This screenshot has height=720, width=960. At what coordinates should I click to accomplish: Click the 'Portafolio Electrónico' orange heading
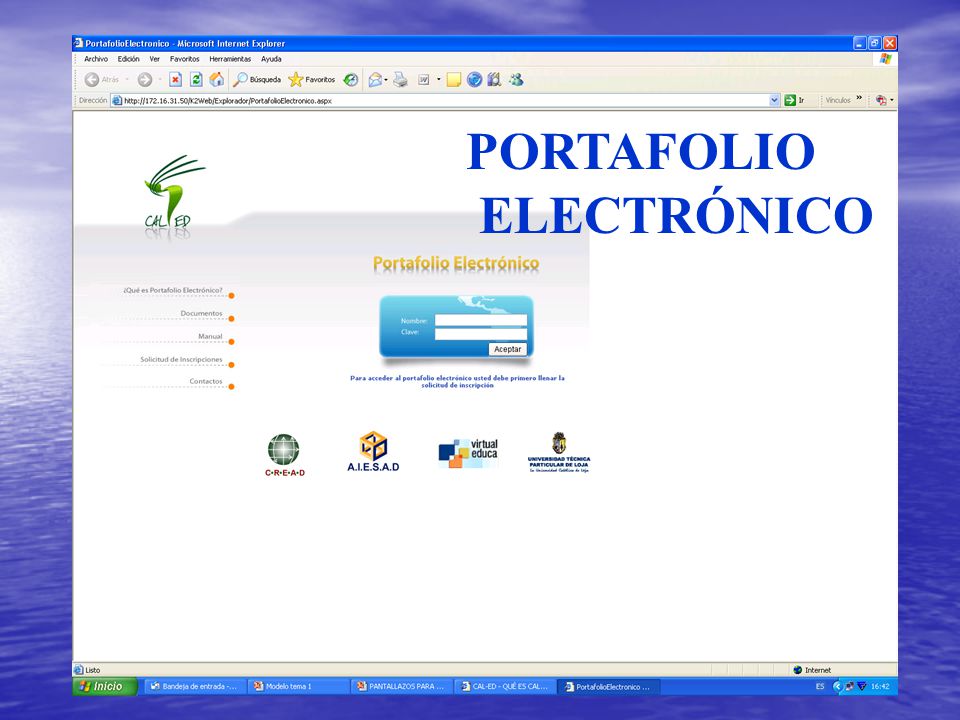[x=456, y=264]
